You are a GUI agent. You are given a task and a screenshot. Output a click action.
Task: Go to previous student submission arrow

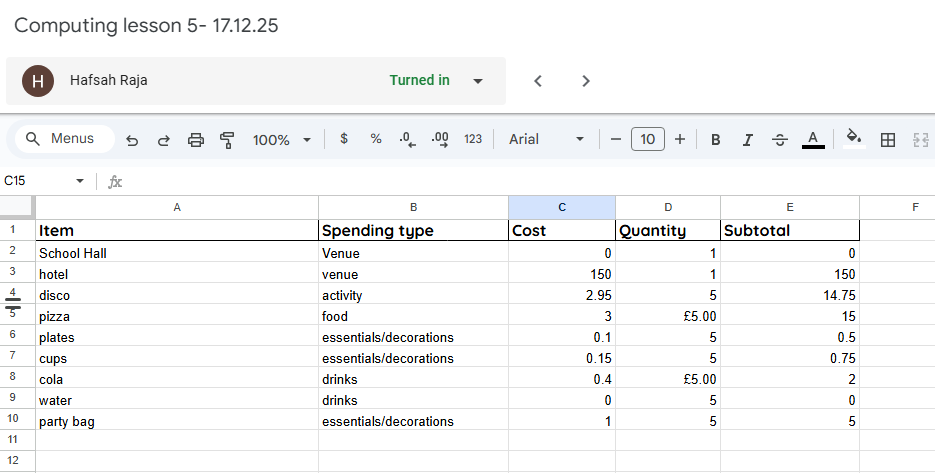tap(538, 81)
